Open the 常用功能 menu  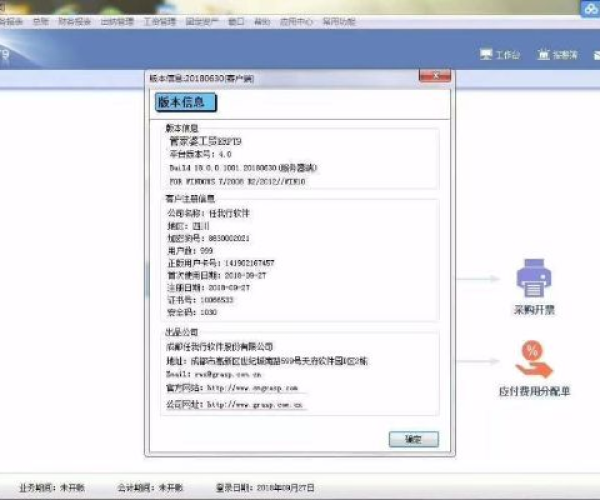339,21
